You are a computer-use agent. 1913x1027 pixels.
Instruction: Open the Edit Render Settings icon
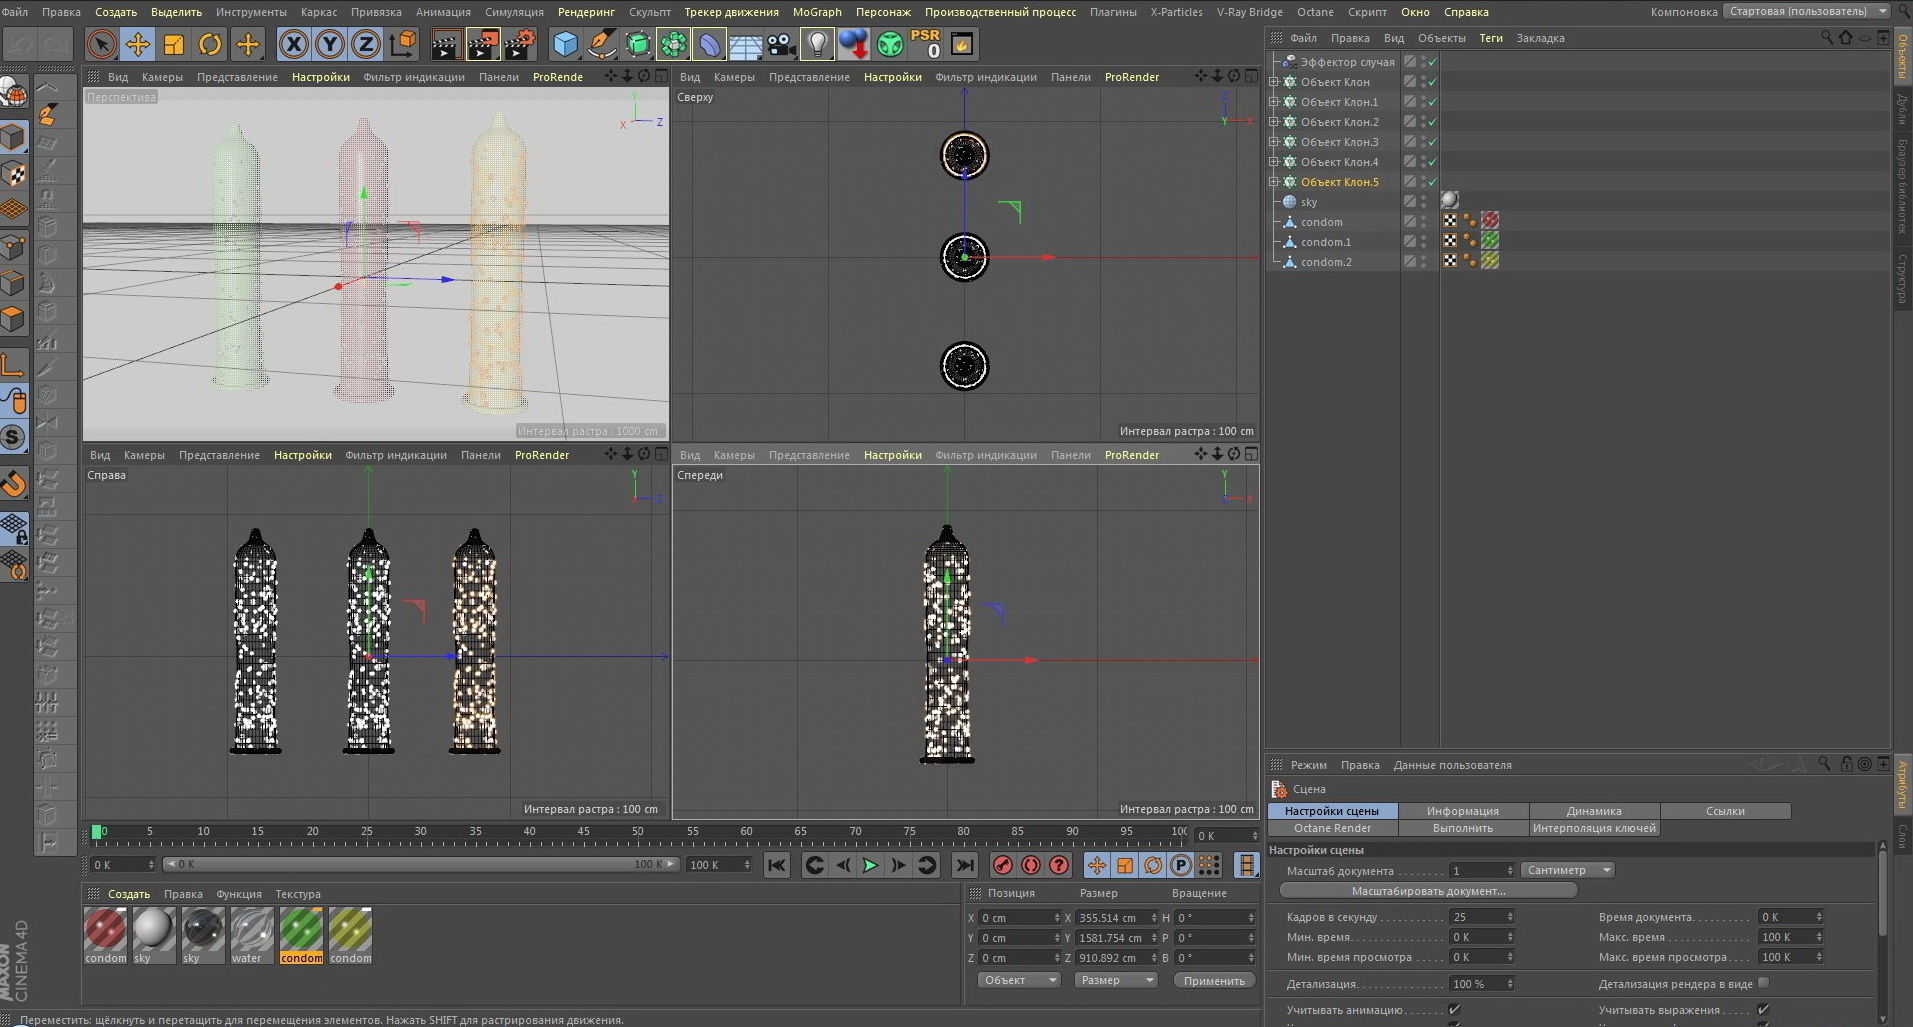520,44
